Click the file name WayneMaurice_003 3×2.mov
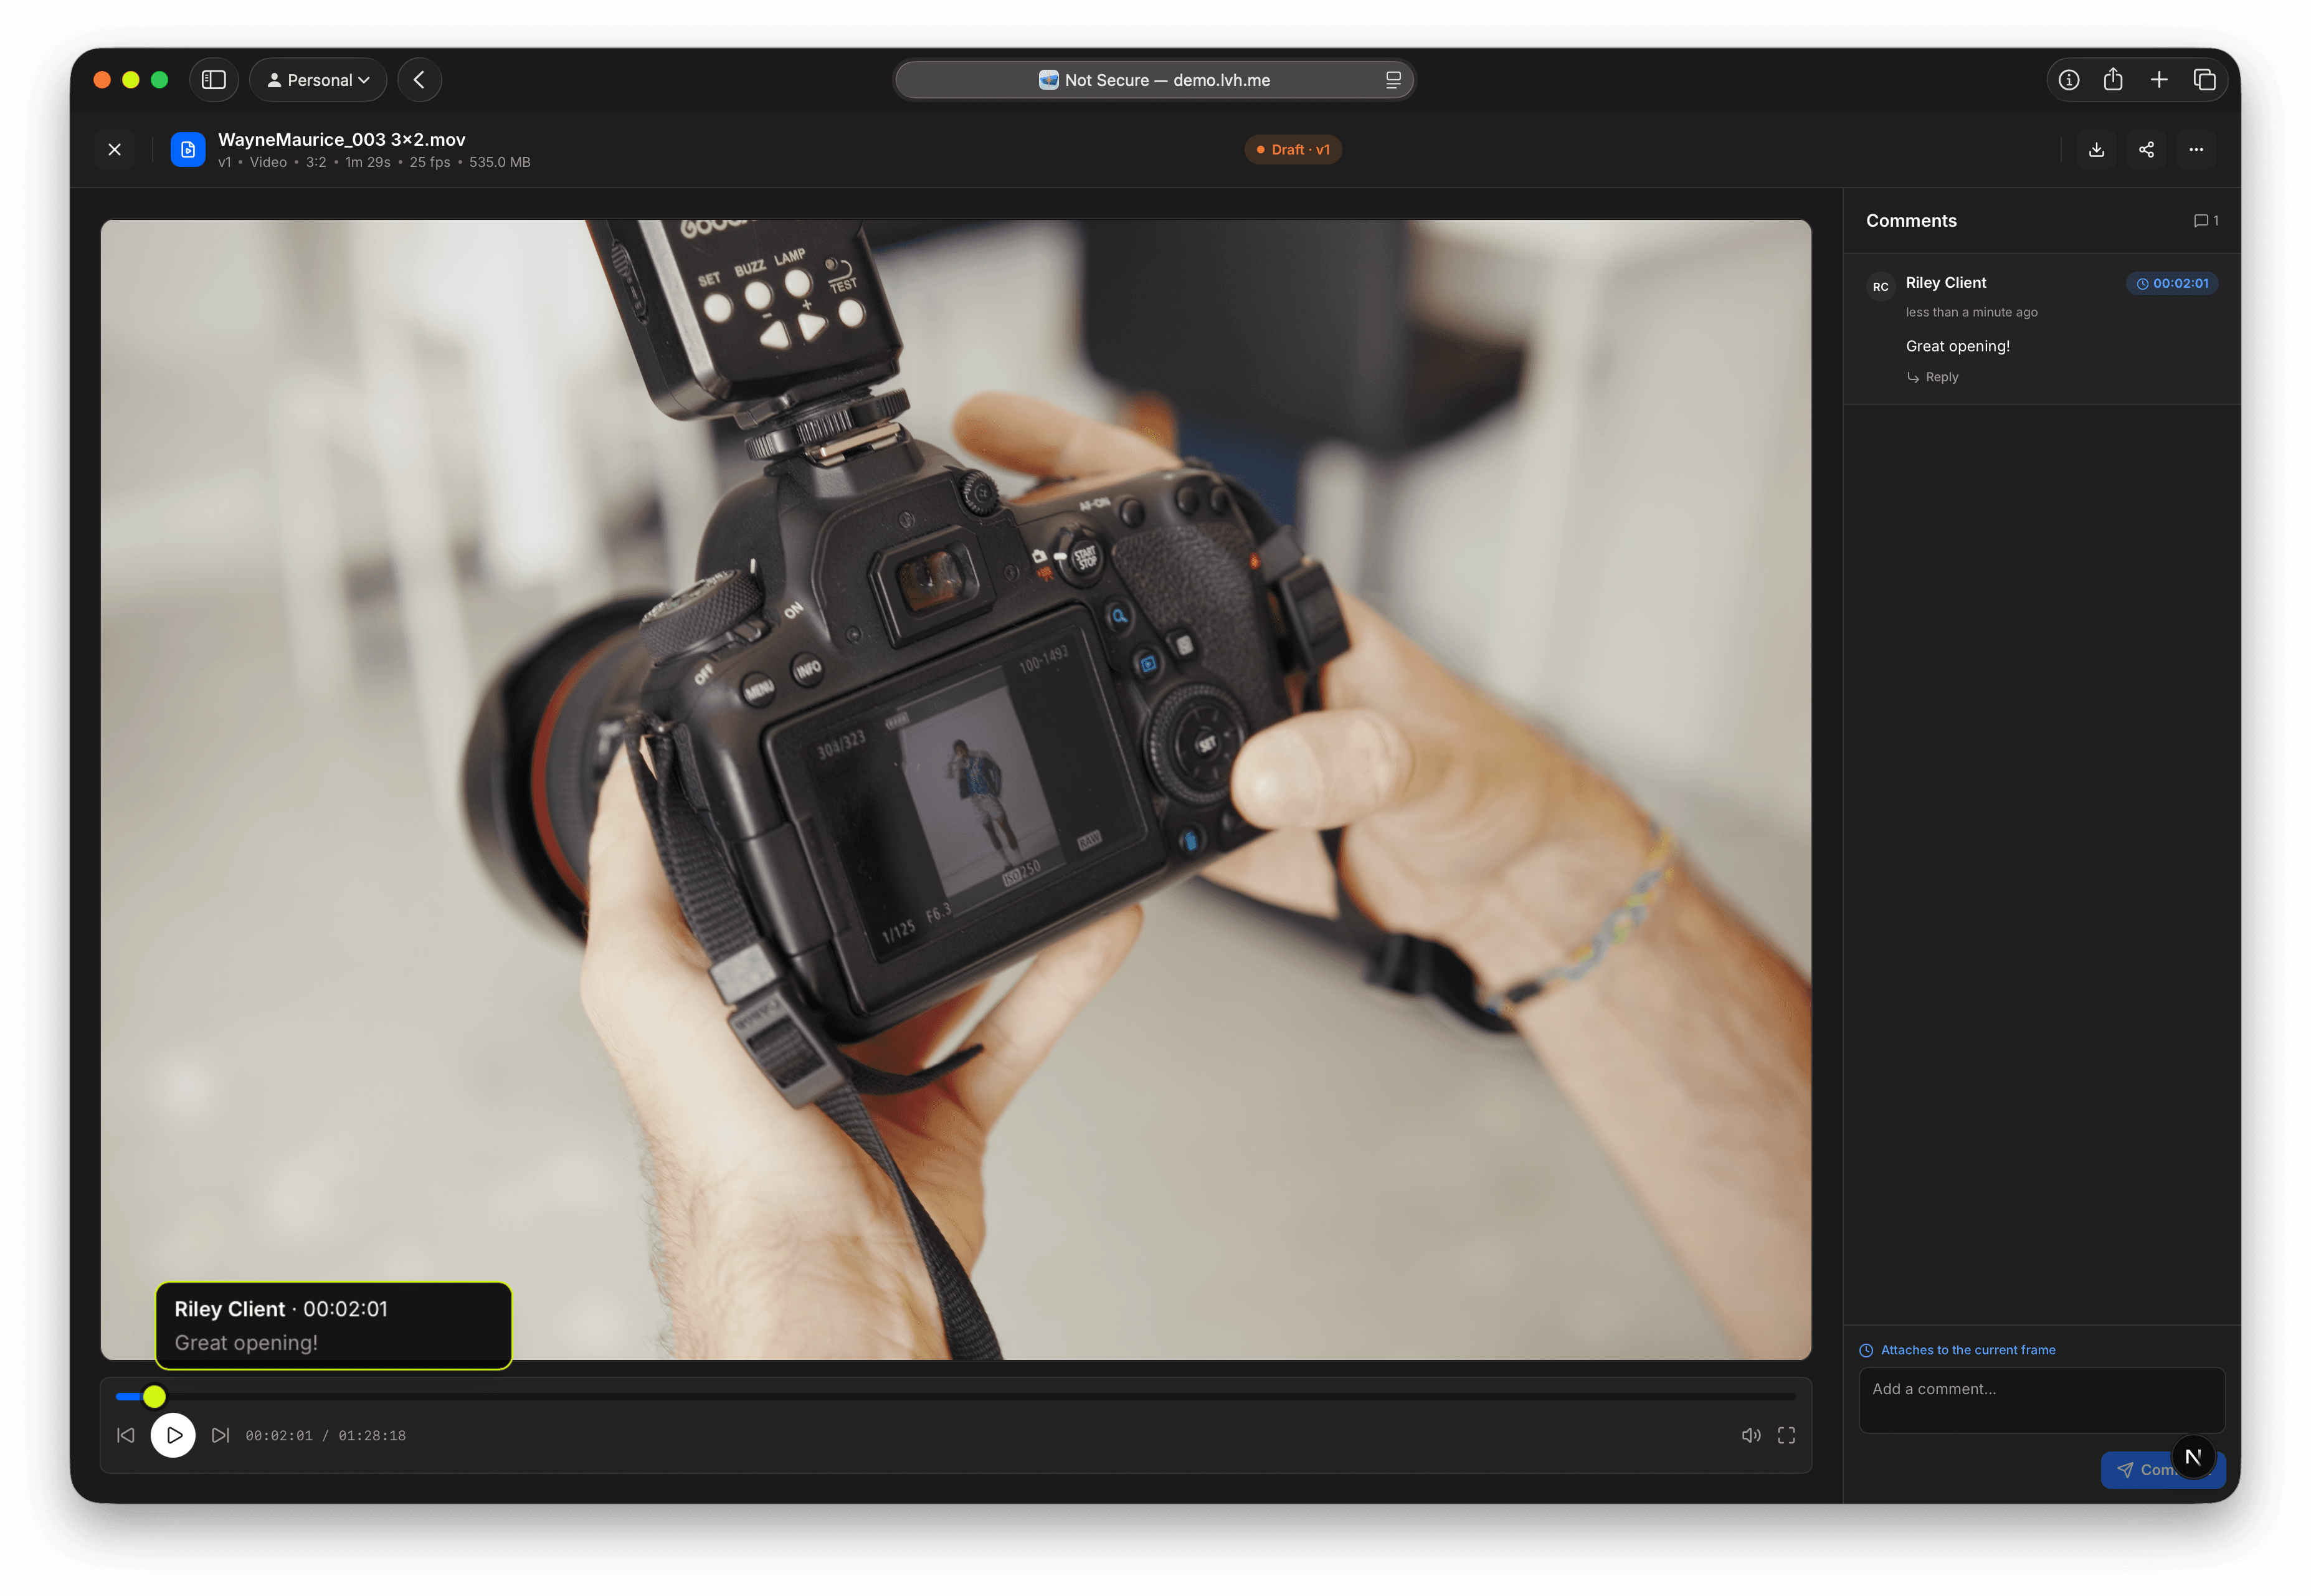 point(342,140)
